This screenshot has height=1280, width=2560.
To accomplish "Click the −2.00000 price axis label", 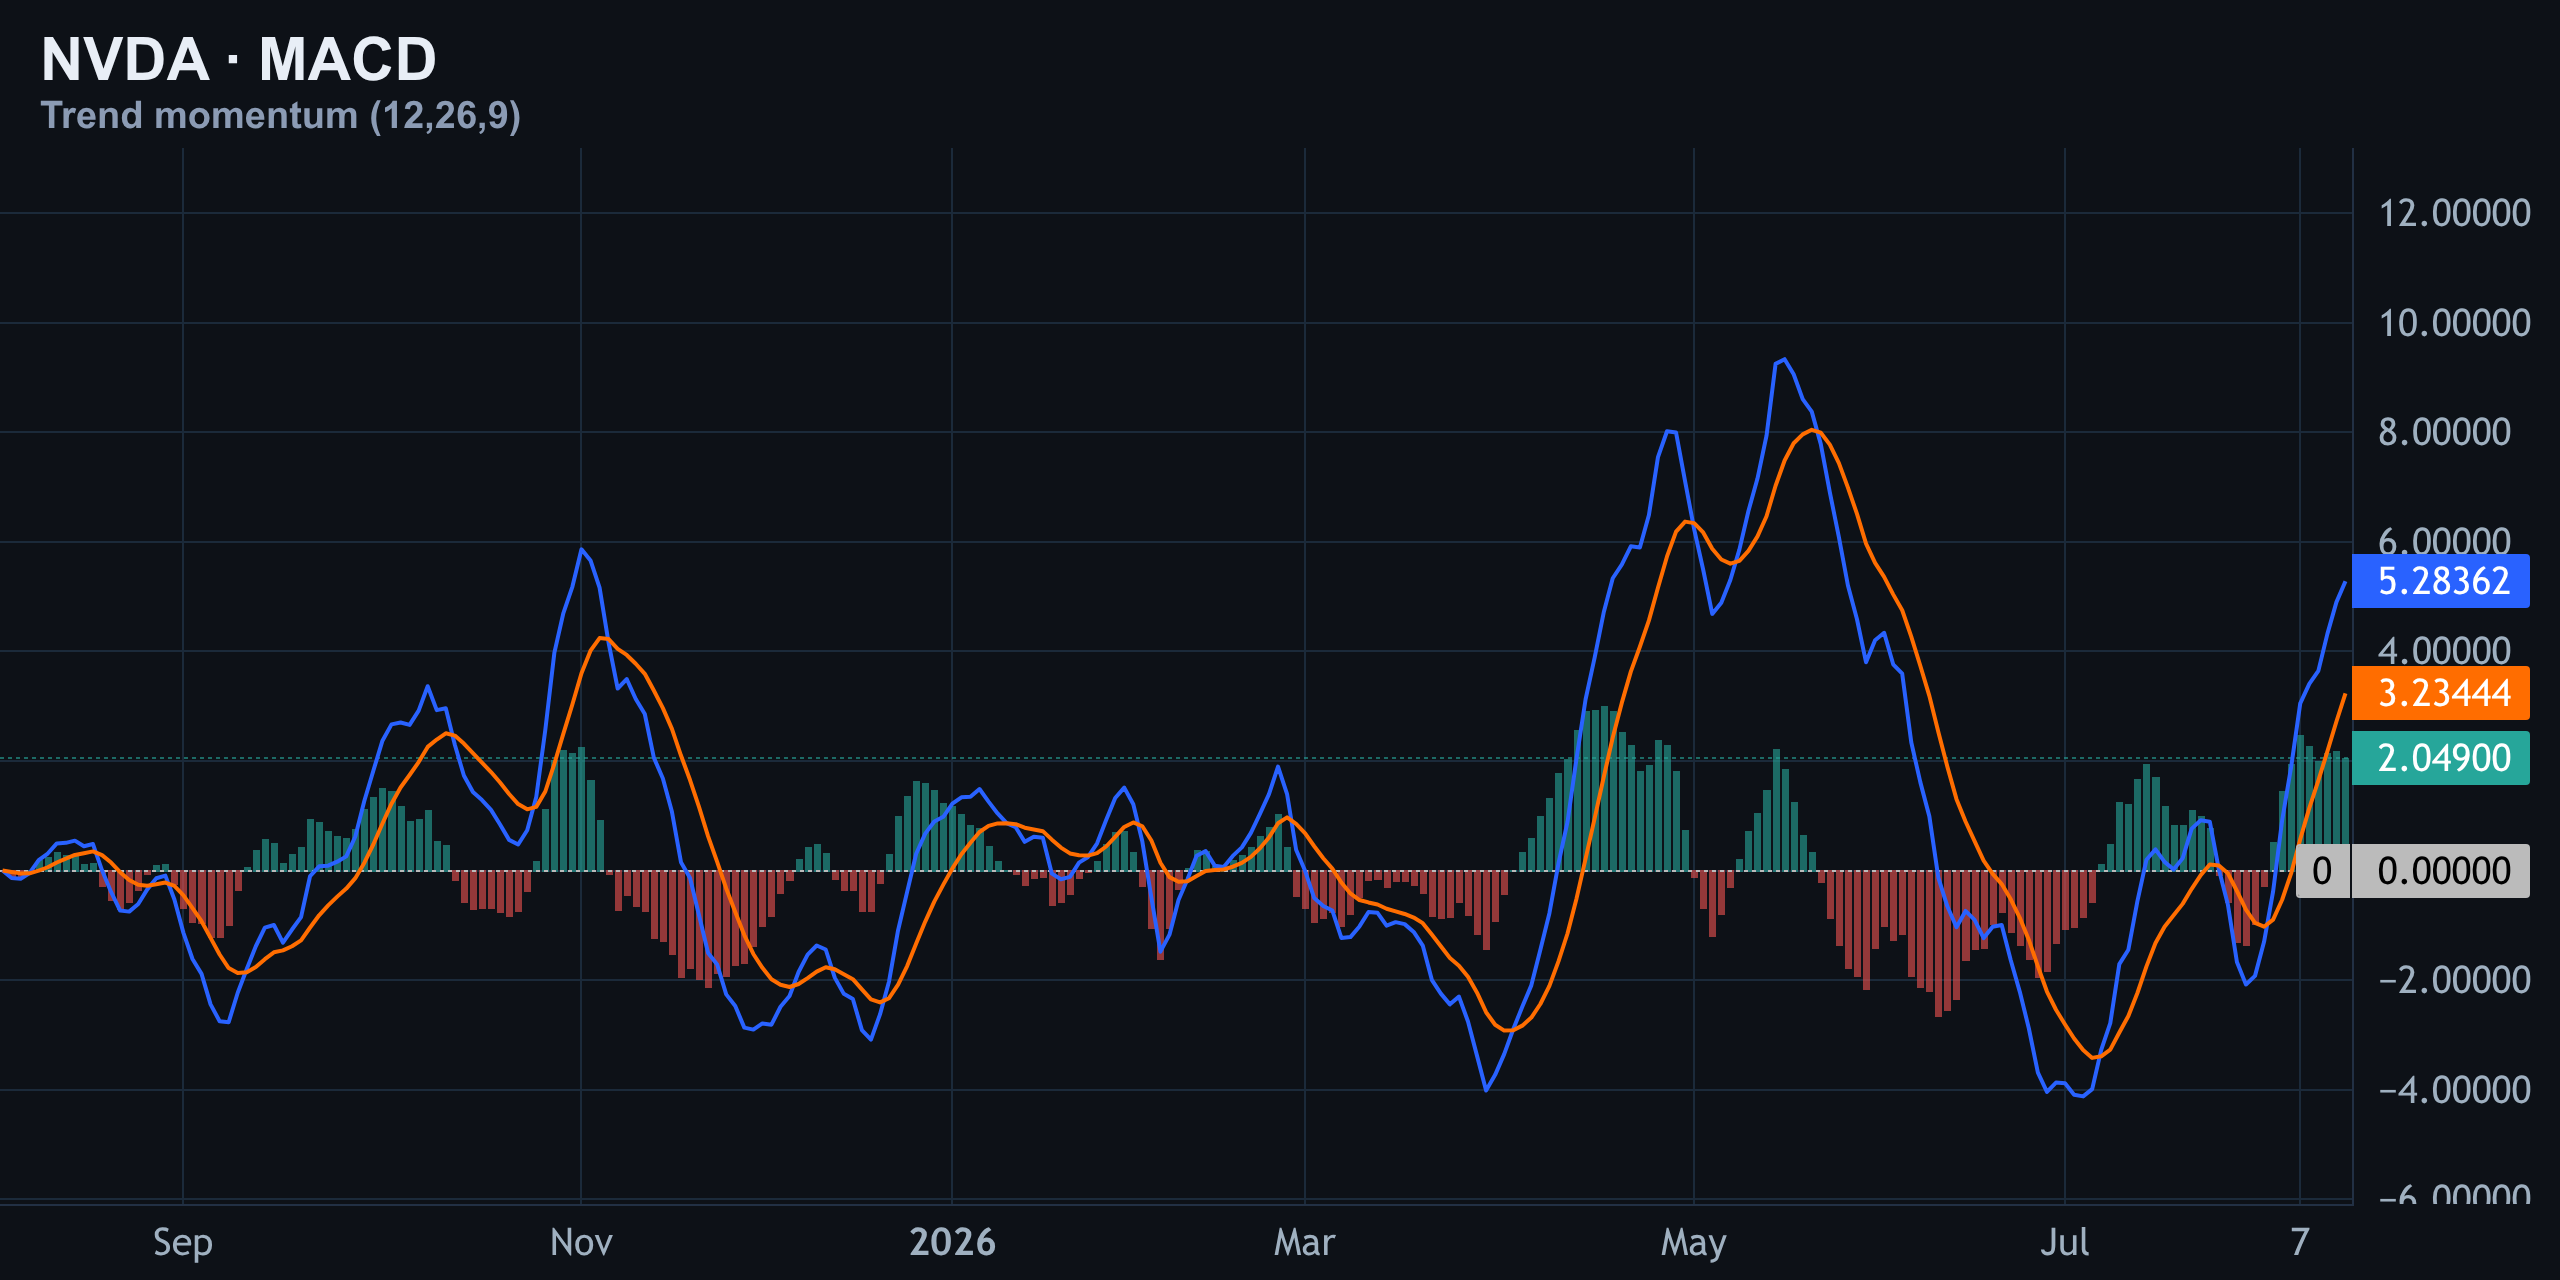I will [2454, 980].
